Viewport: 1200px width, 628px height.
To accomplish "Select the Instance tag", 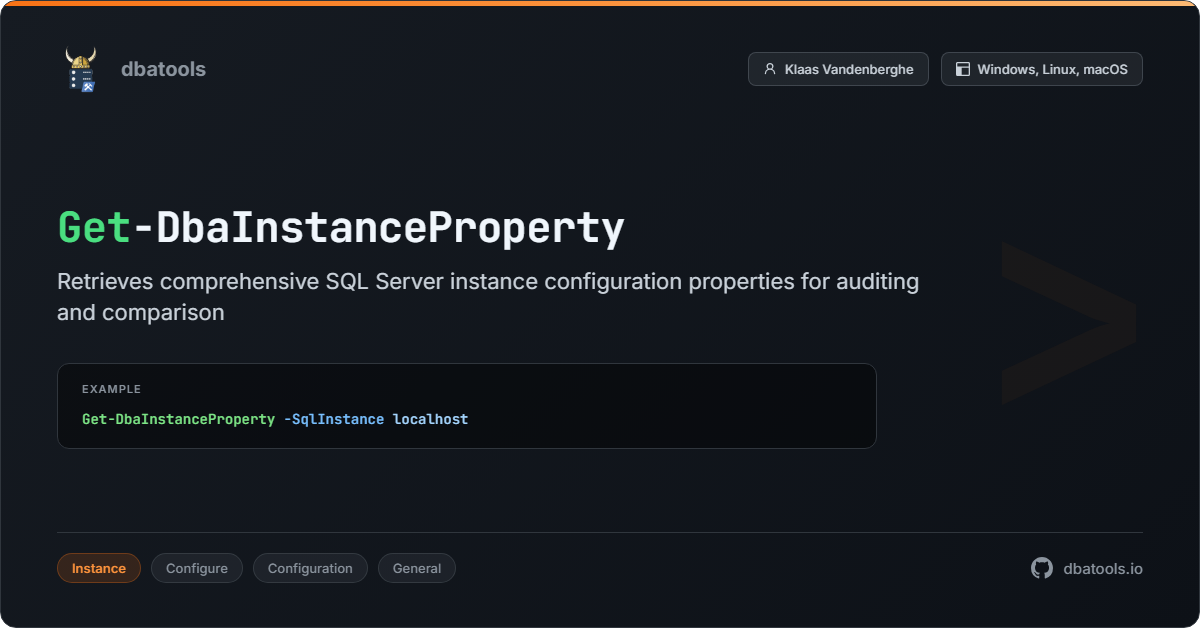I will tap(99, 568).
